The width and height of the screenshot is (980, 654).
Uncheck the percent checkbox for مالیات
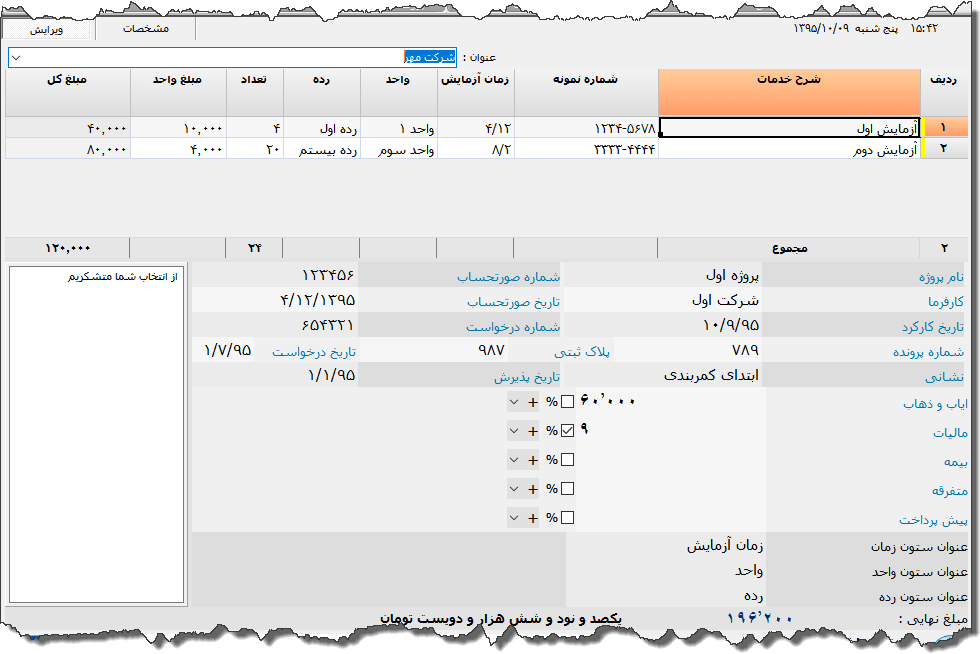567,431
